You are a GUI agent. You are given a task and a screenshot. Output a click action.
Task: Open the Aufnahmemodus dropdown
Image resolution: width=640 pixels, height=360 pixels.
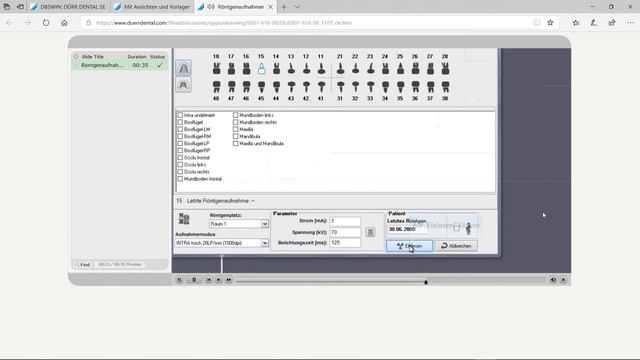(264, 243)
